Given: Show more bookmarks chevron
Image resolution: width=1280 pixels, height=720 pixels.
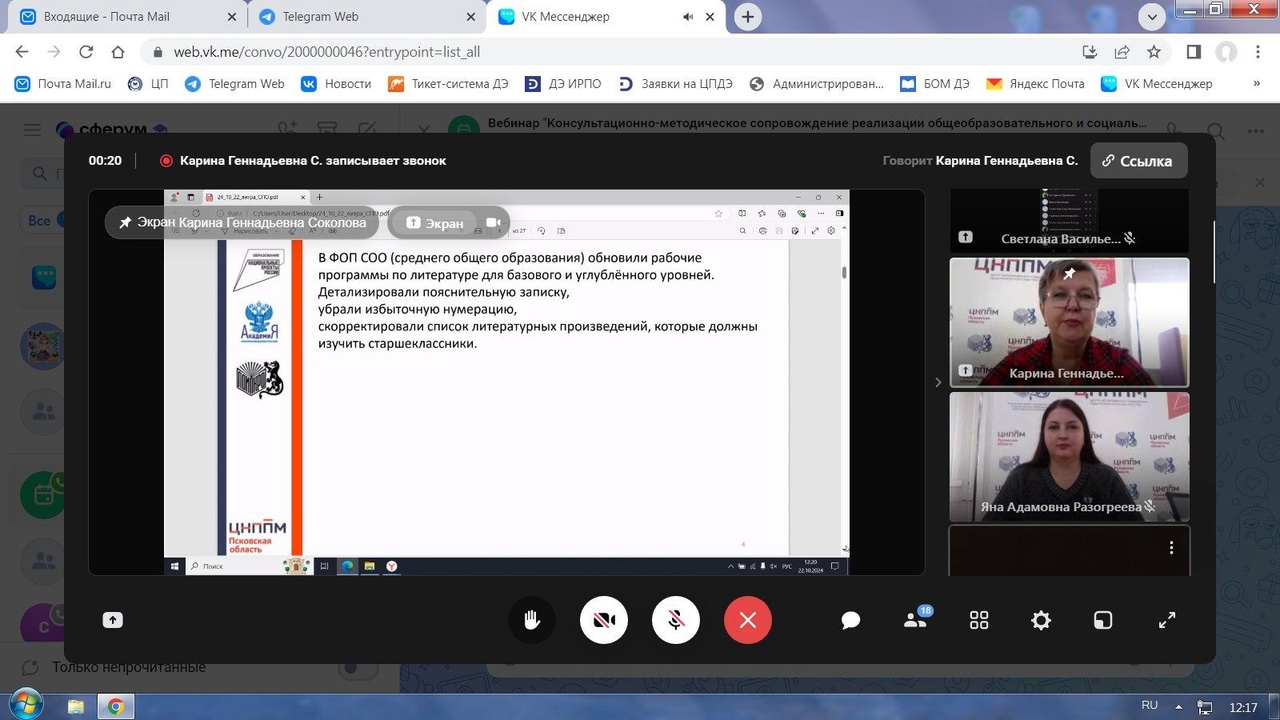Looking at the screenshot, I should 1257,84.
